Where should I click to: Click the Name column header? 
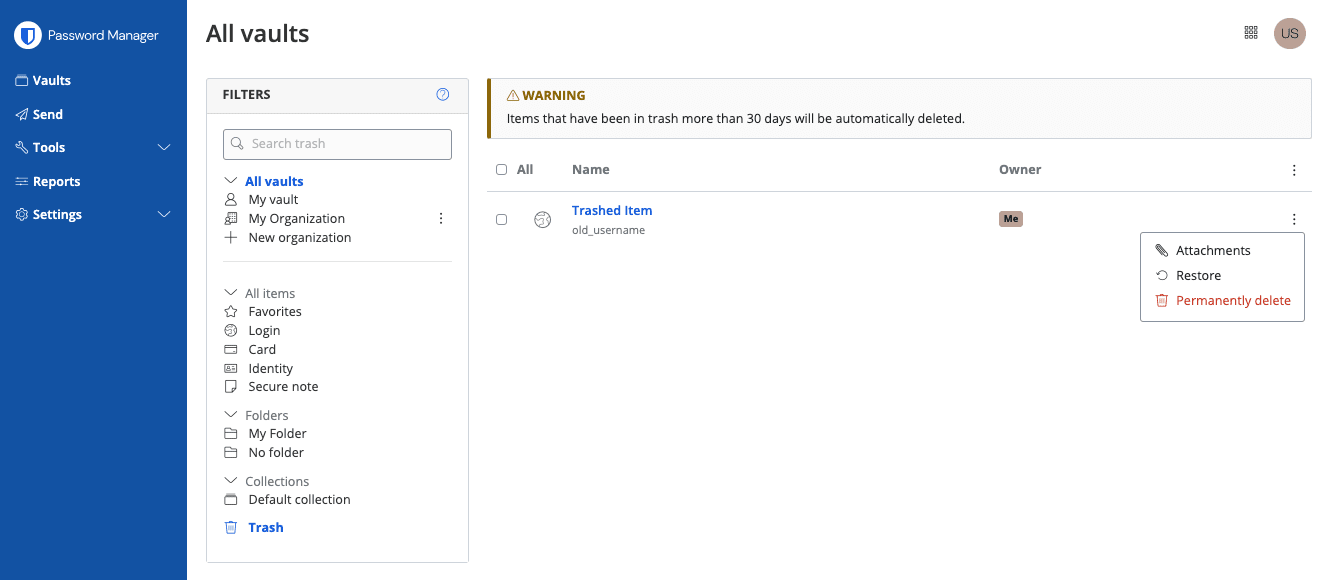tap(591, 170)
